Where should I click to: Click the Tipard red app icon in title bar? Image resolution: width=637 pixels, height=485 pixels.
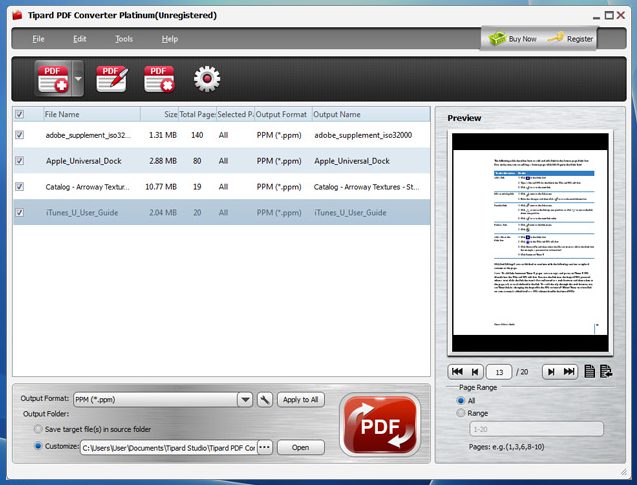17,15
